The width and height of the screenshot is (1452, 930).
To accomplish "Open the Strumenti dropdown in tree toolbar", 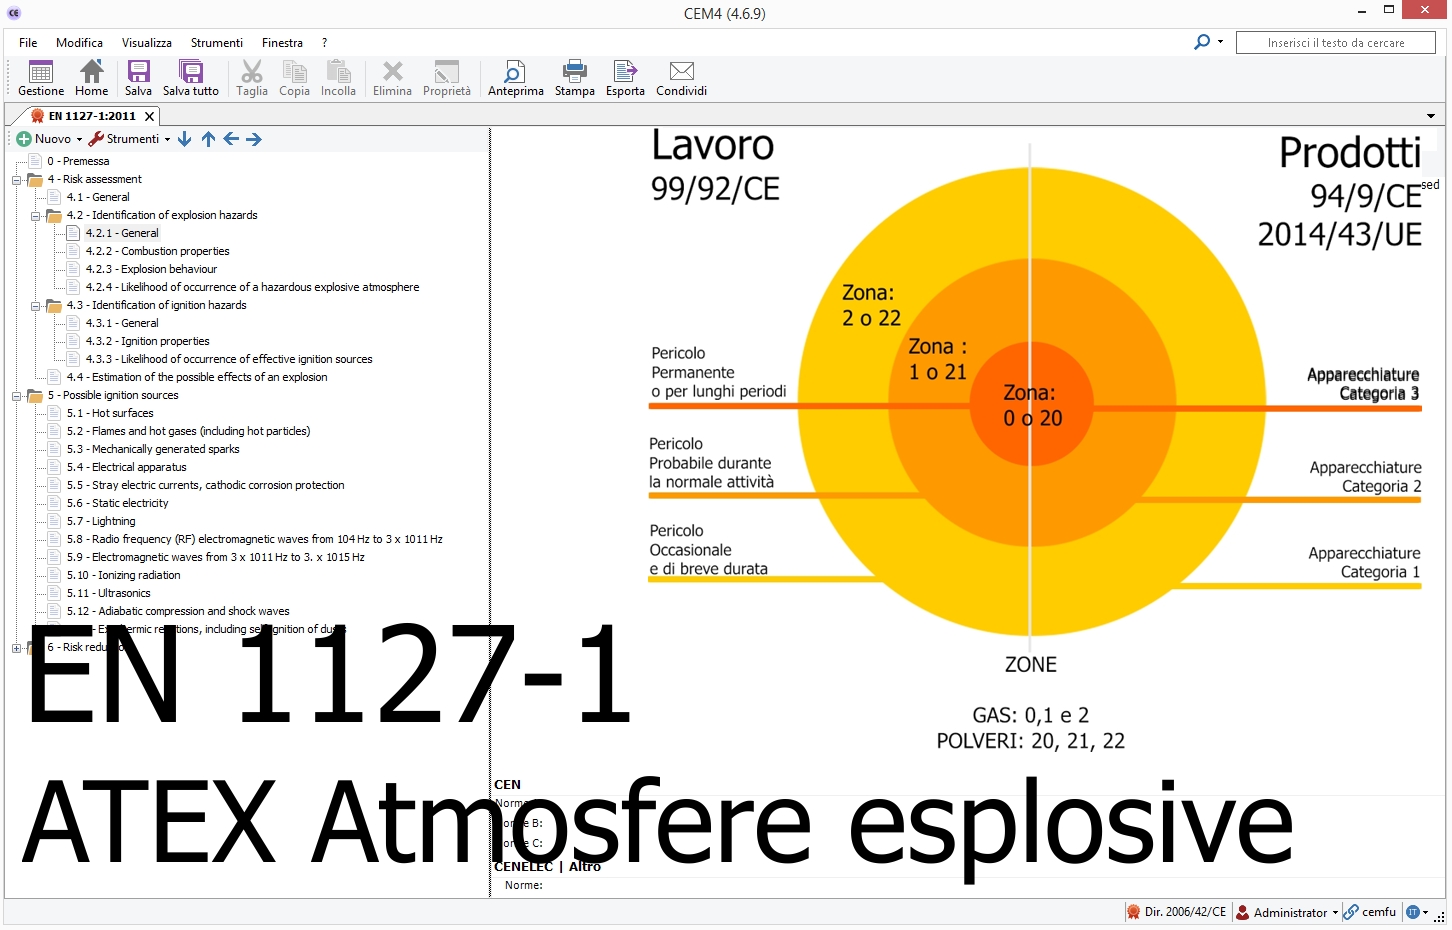I will pyautogui.click(x=131, y=139).
